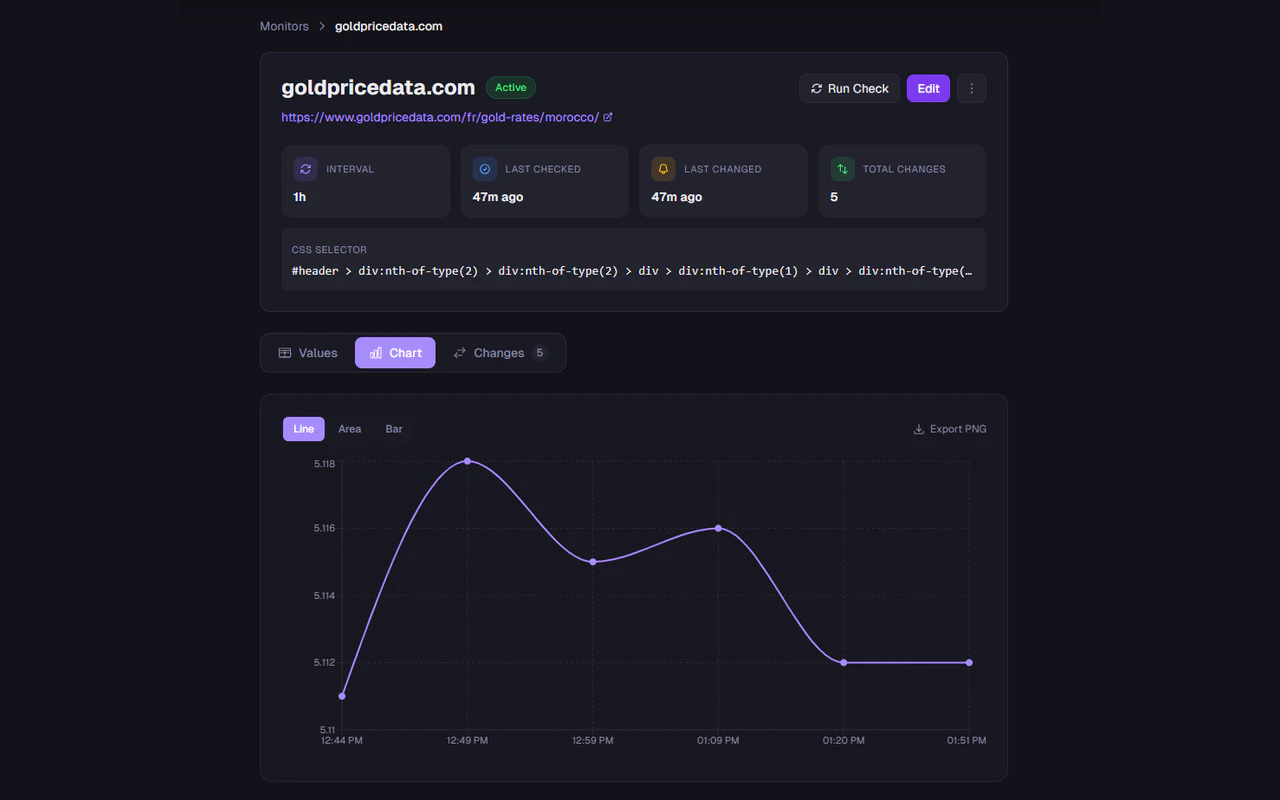Click the 5.112 y-axis label
The image size is (1280, 800).
[x=324, y=663]
